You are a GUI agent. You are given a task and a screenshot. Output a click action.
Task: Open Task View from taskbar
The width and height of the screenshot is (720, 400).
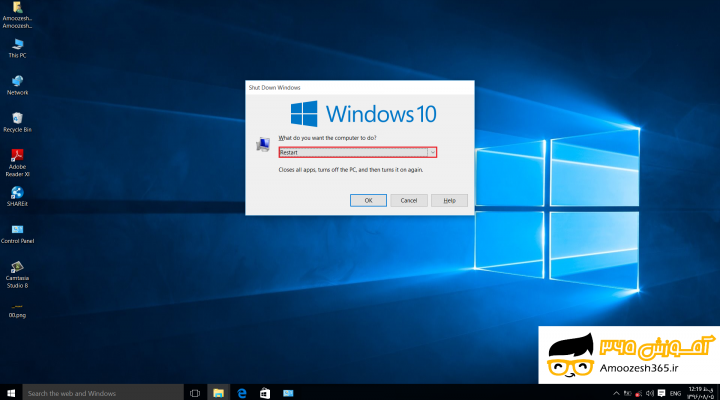coord(195,393)
